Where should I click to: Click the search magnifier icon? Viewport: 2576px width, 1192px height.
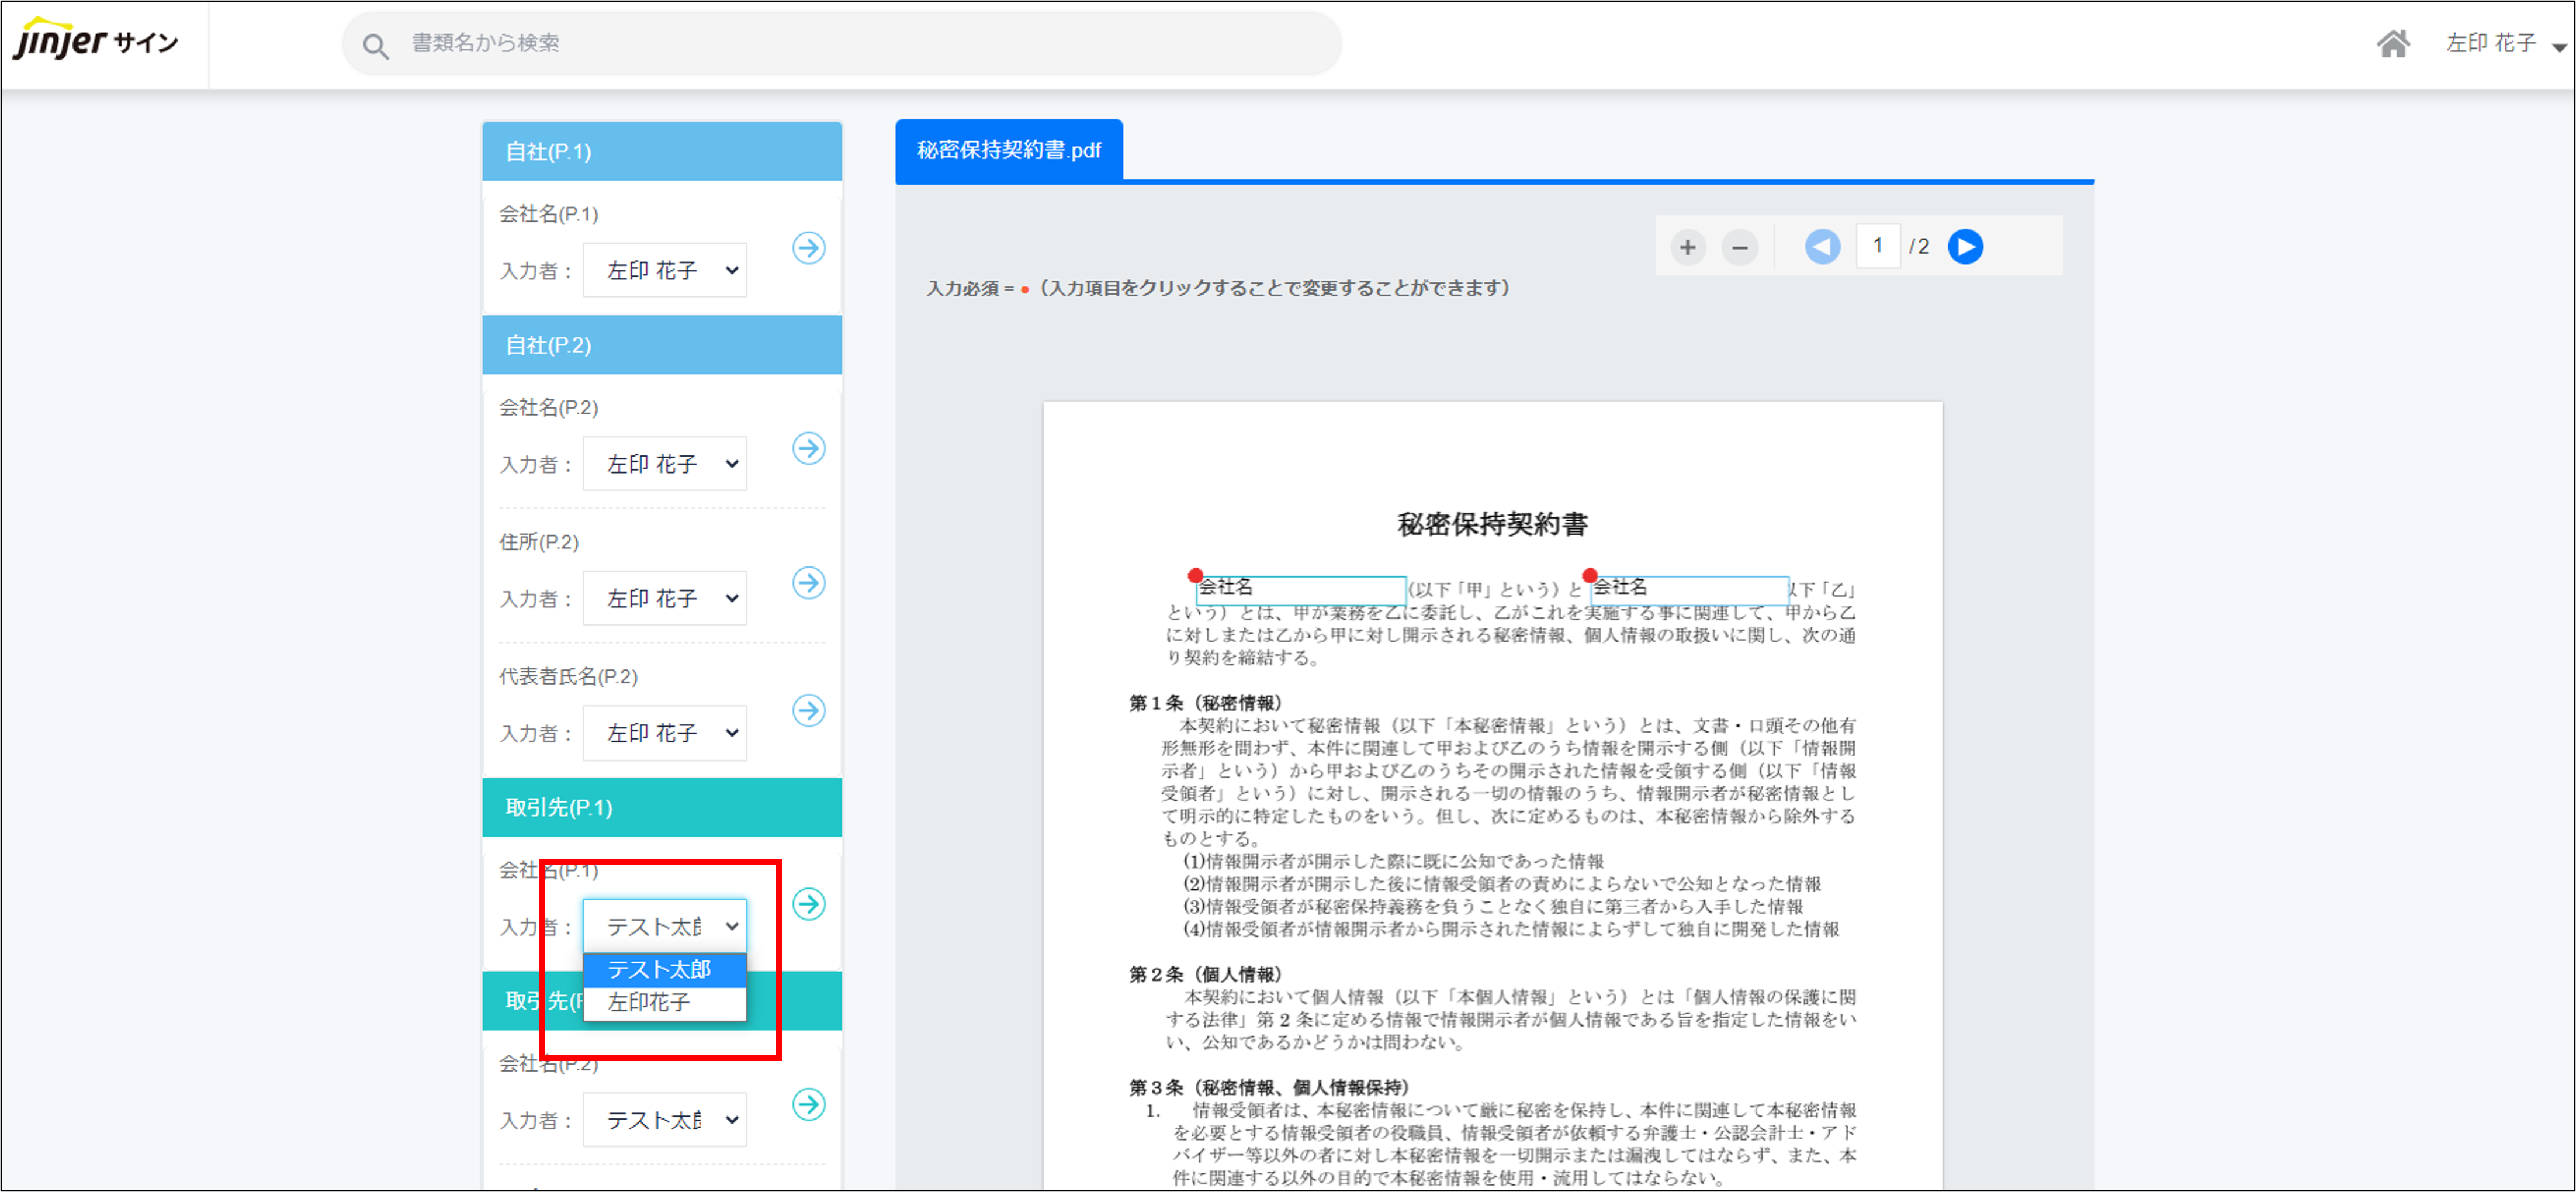pos(375,44)
